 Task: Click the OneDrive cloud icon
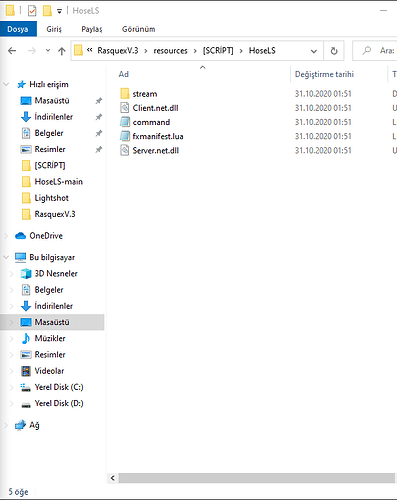pos(20,236)
